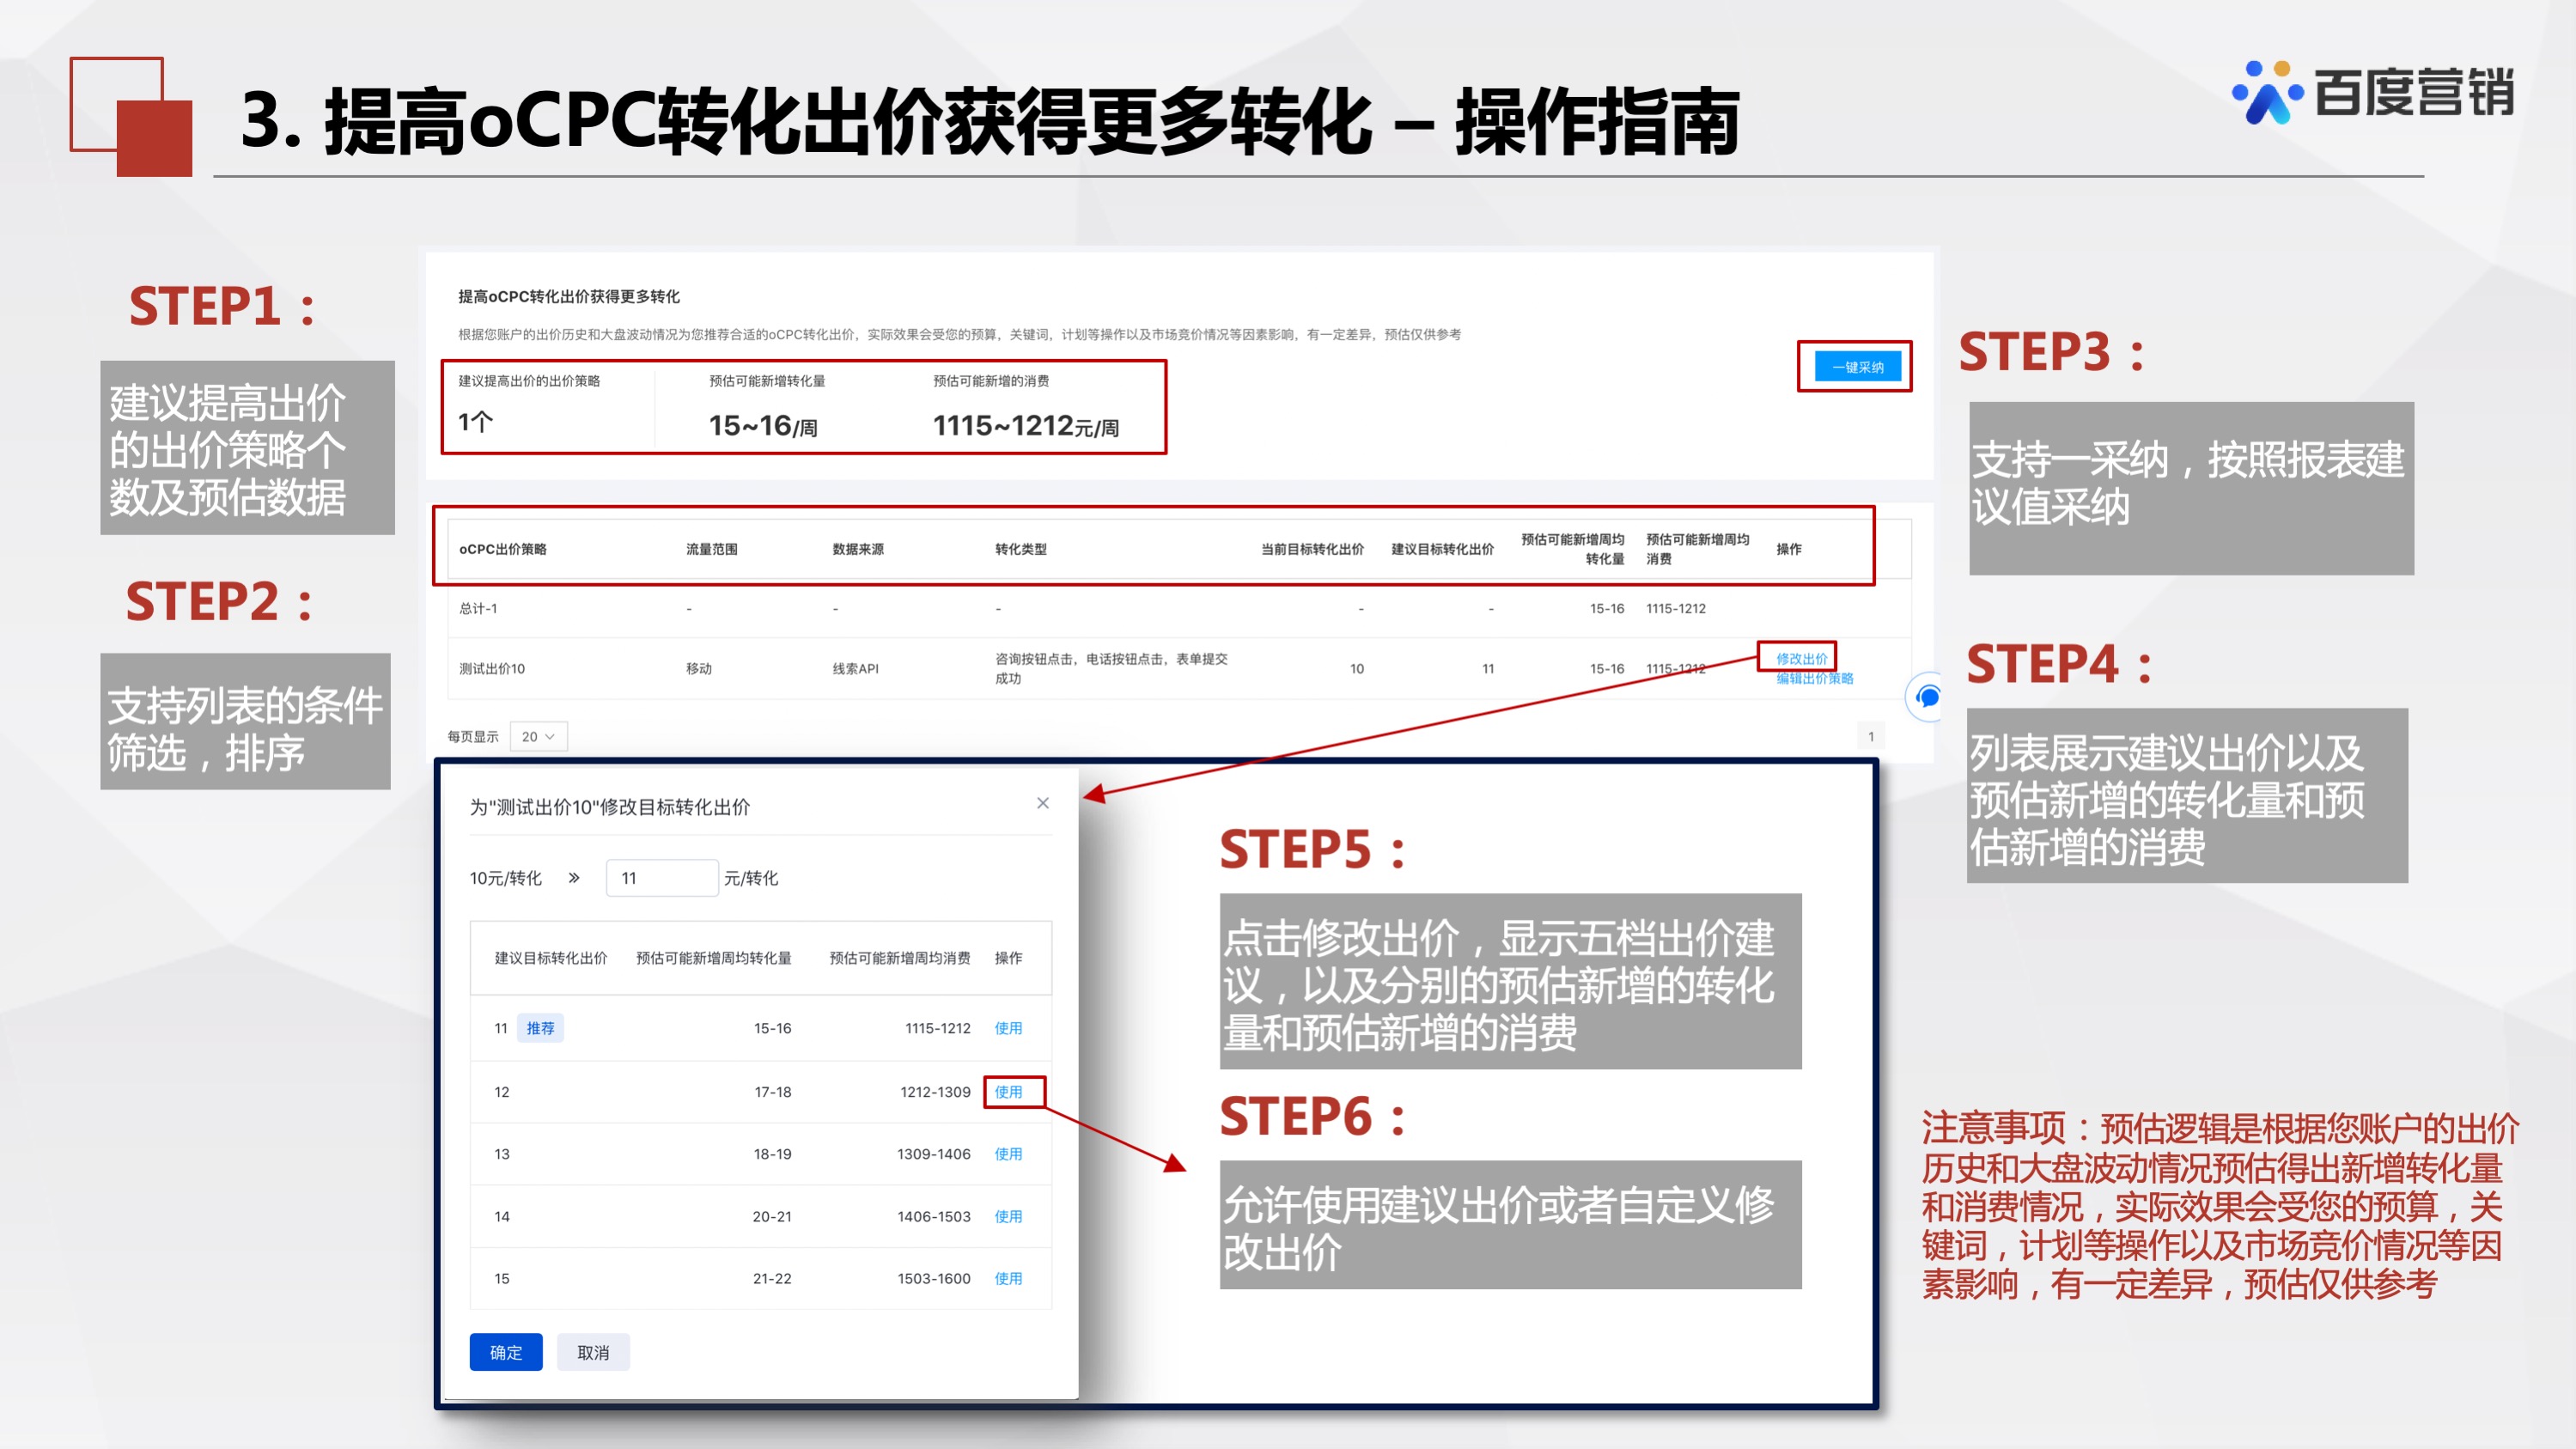Select the bid input field containing 11
Screen dimensions: 2576x1449
(661, 877)
